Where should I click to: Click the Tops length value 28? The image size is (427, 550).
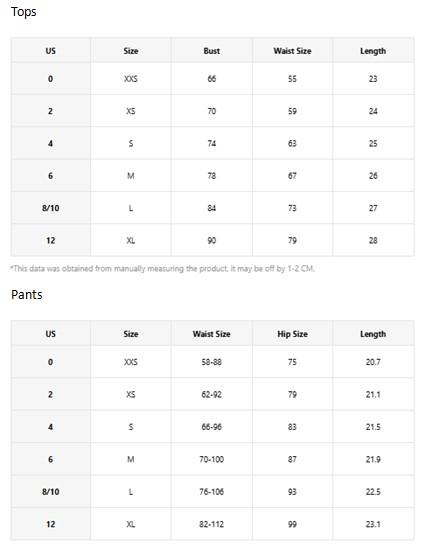373,240
